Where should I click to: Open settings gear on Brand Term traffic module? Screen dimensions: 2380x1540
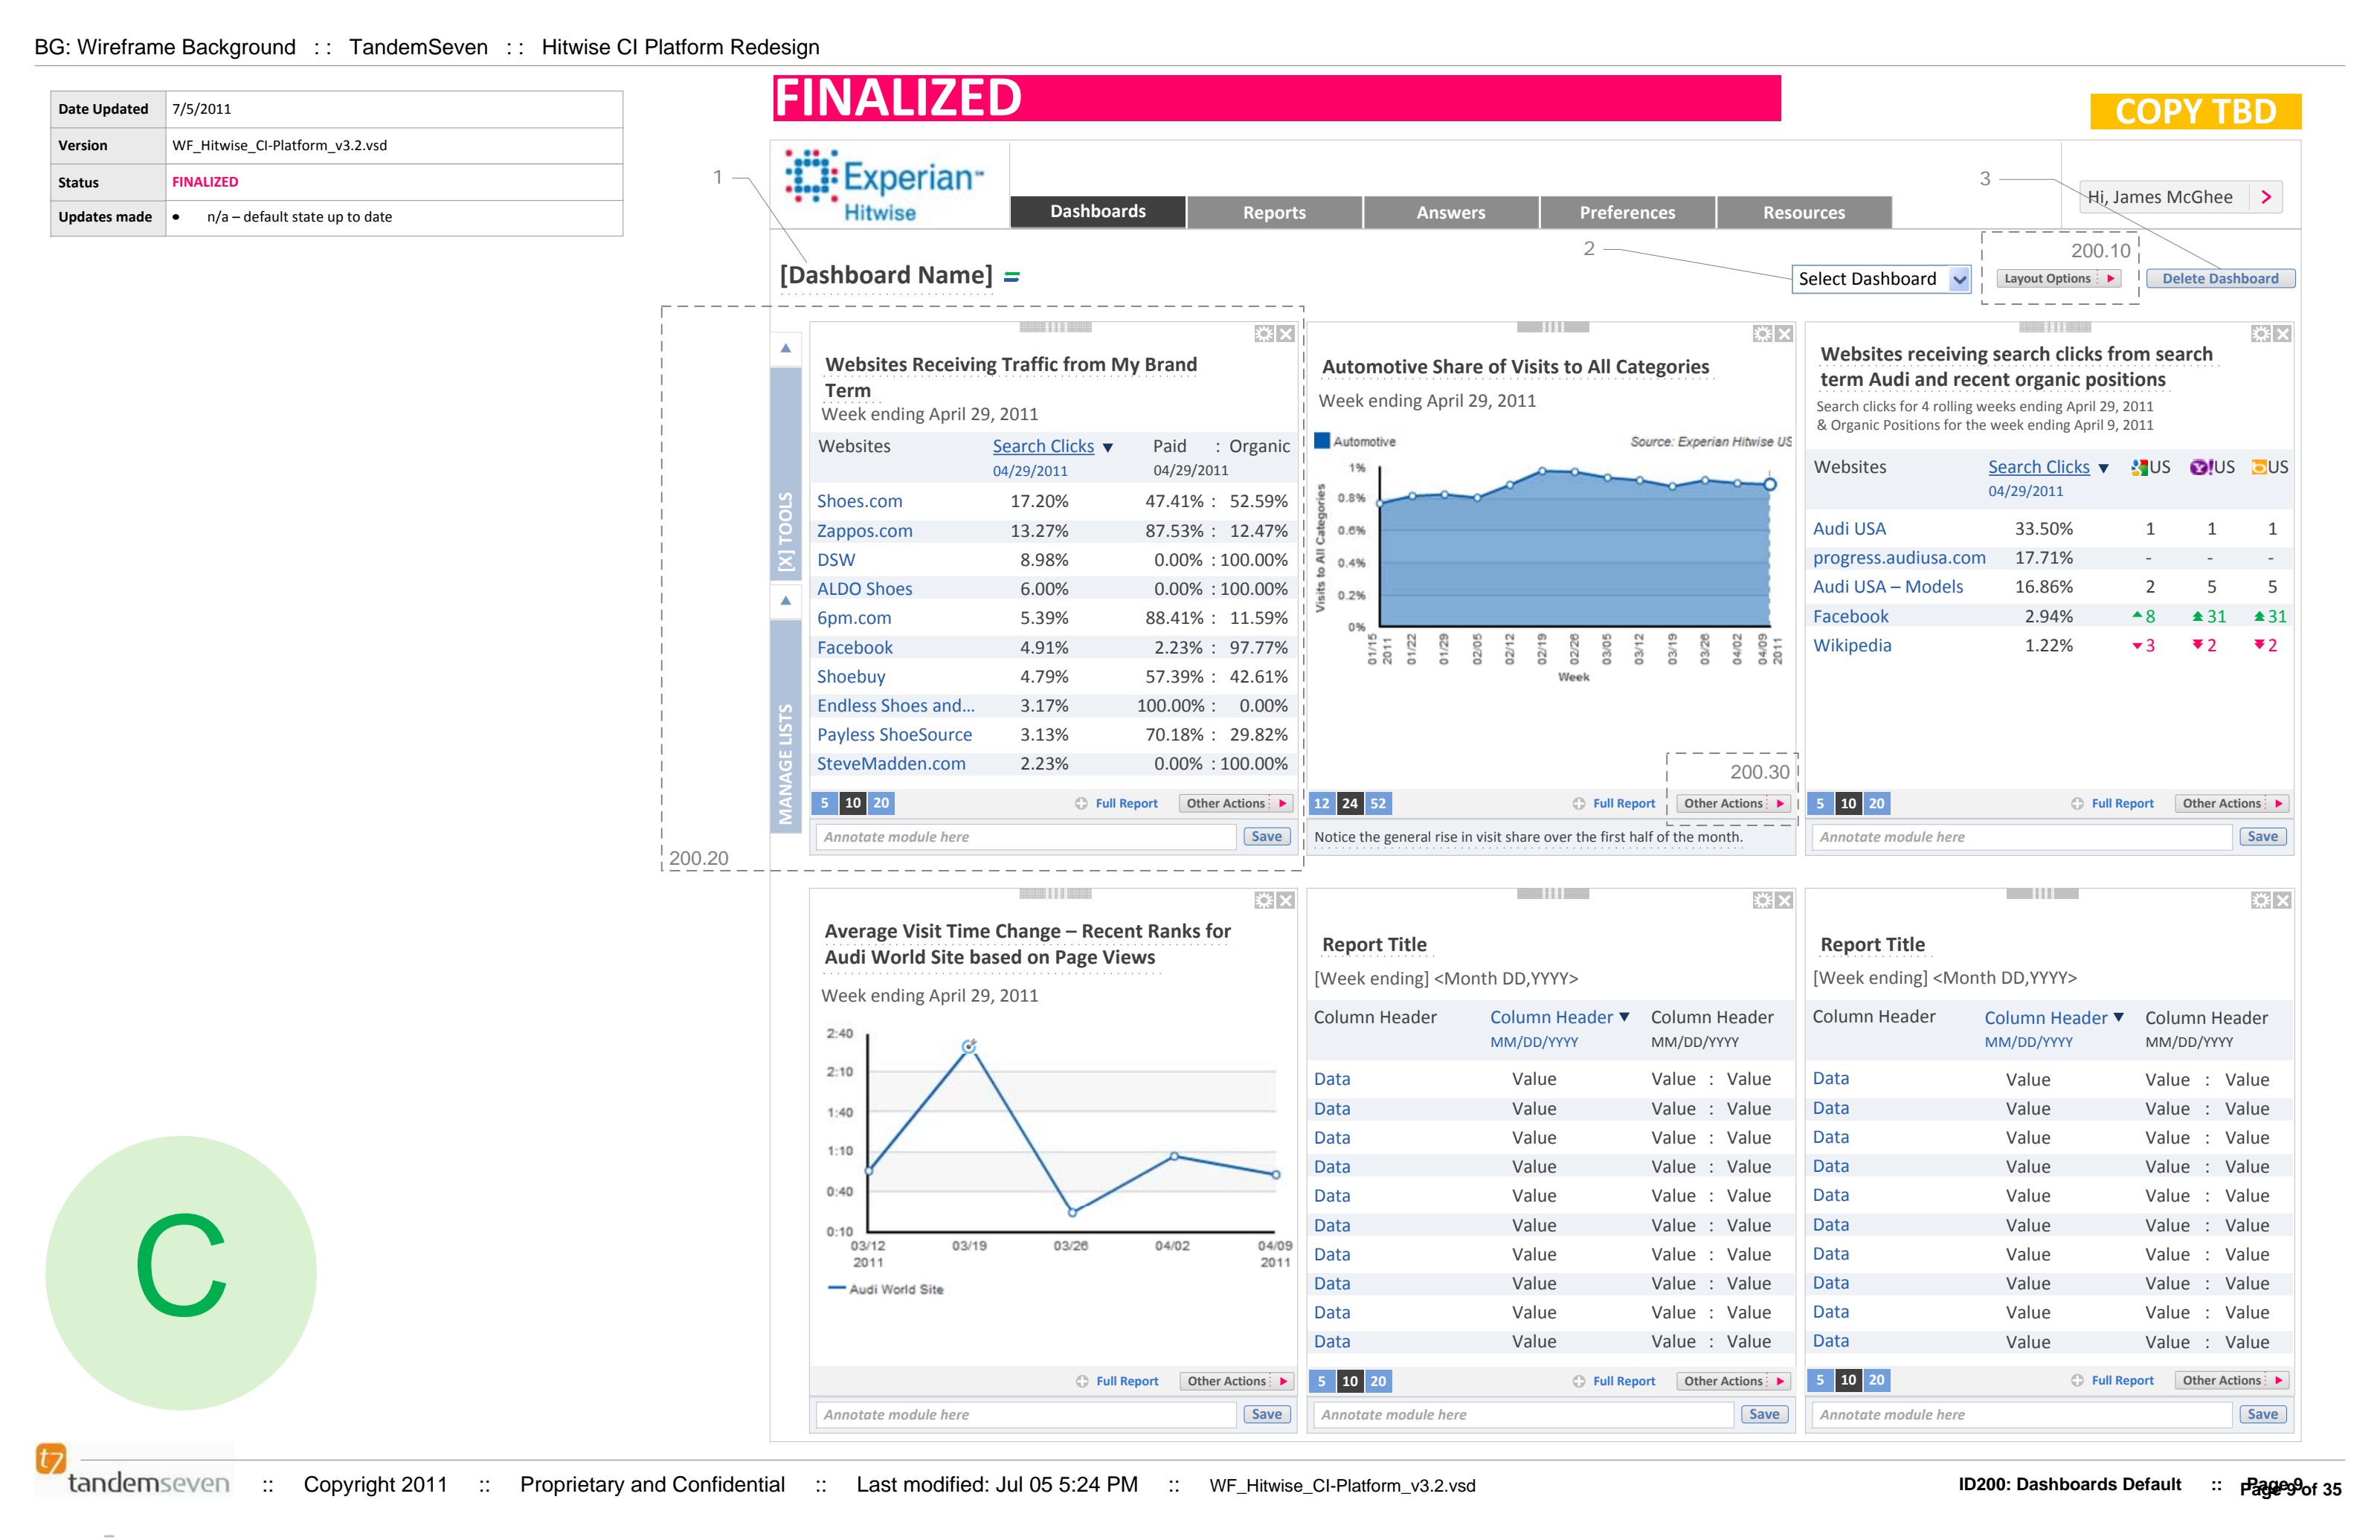[x=1264, y=334]
